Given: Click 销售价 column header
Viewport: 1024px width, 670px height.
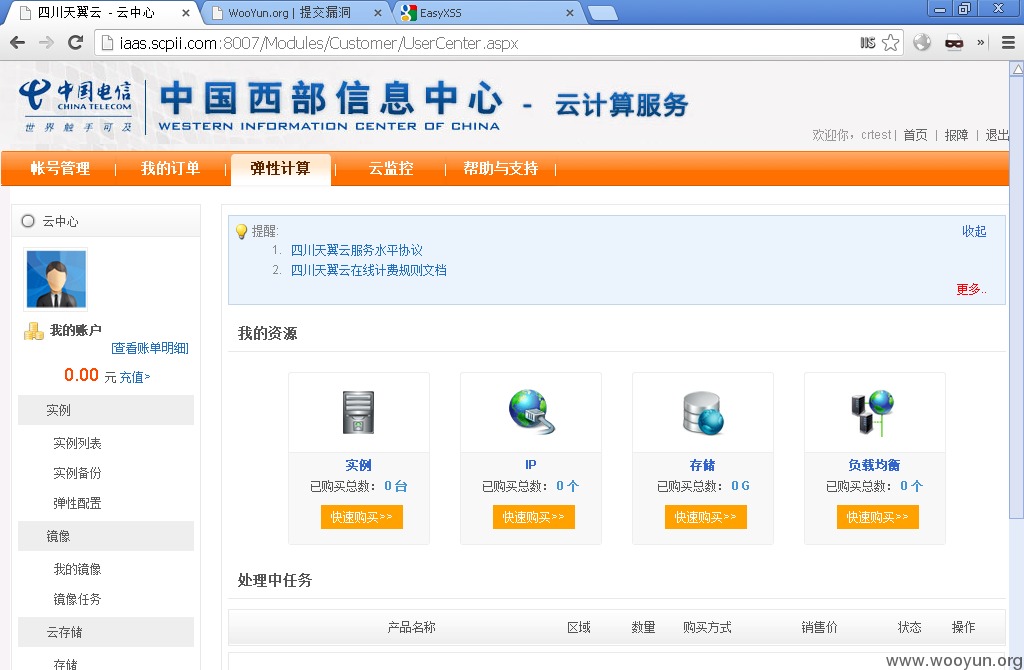Looking at the screenshot, I should pyautogui.click(x=819, y=628).
